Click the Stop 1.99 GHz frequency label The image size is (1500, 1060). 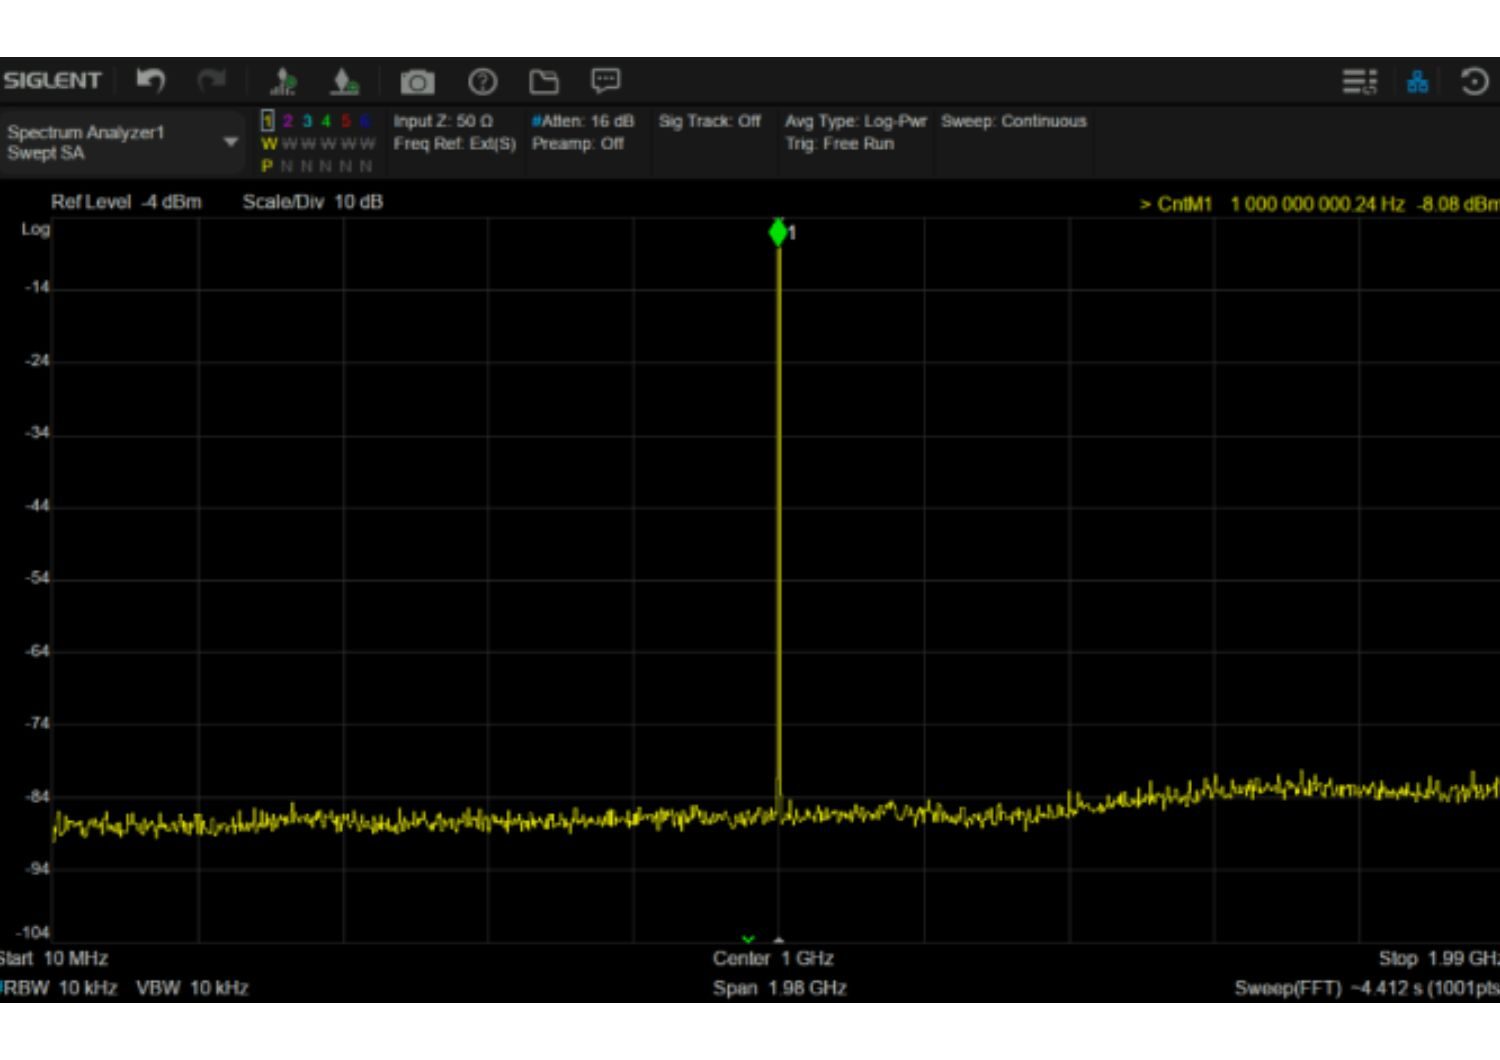click(1438, 958)
